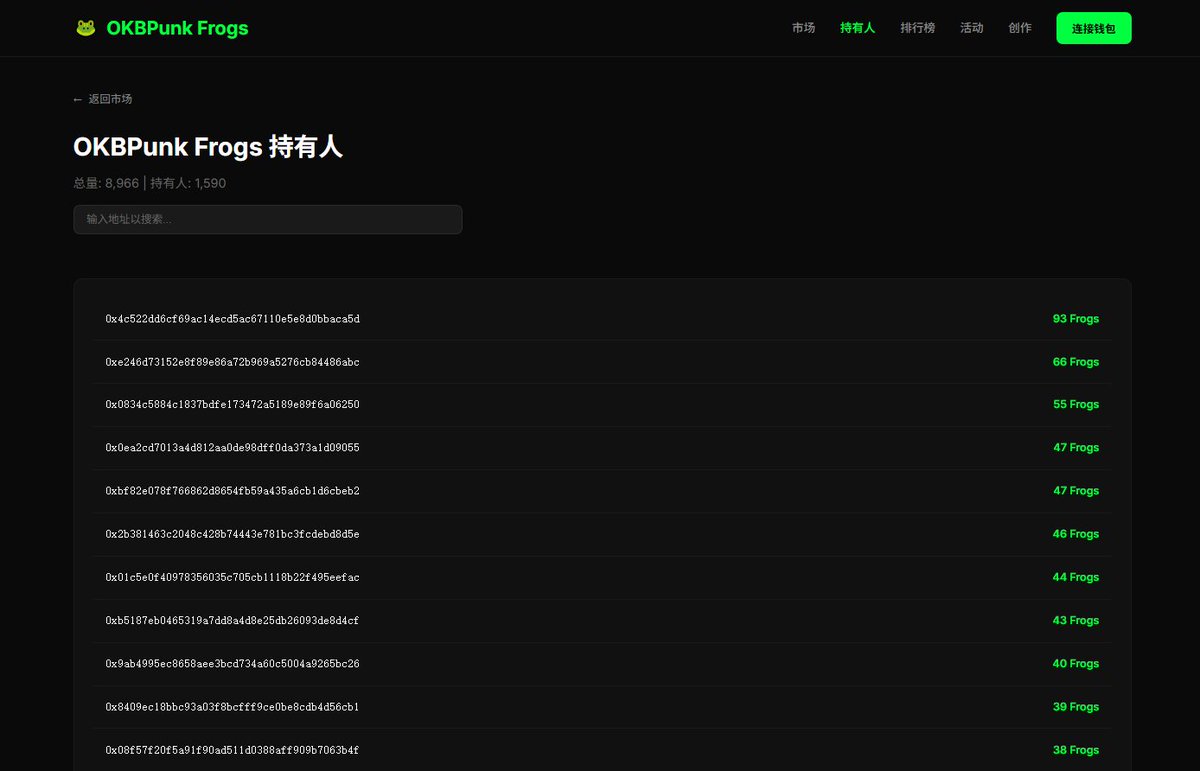Select address 0x0834c5884c1837bdfe173472a5189e89f6a06250
This screenshot has height=771, width=1200.
click(x=232, y=405)
